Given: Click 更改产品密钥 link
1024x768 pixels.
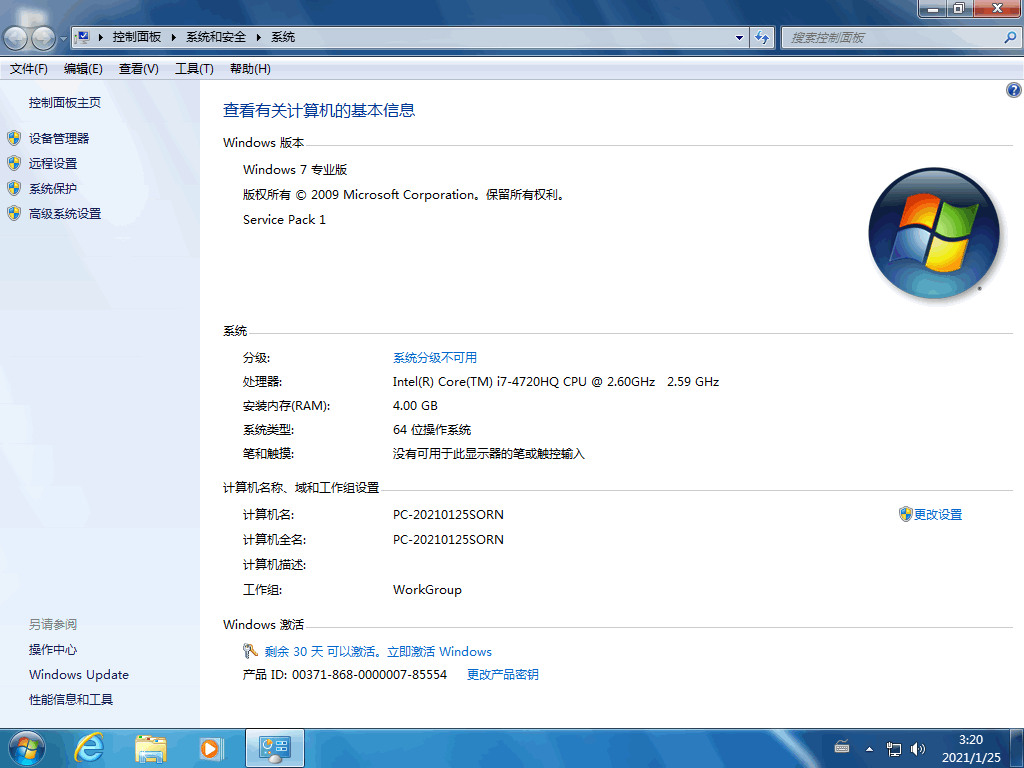Looking at the screenshot, I should (502, 674).
